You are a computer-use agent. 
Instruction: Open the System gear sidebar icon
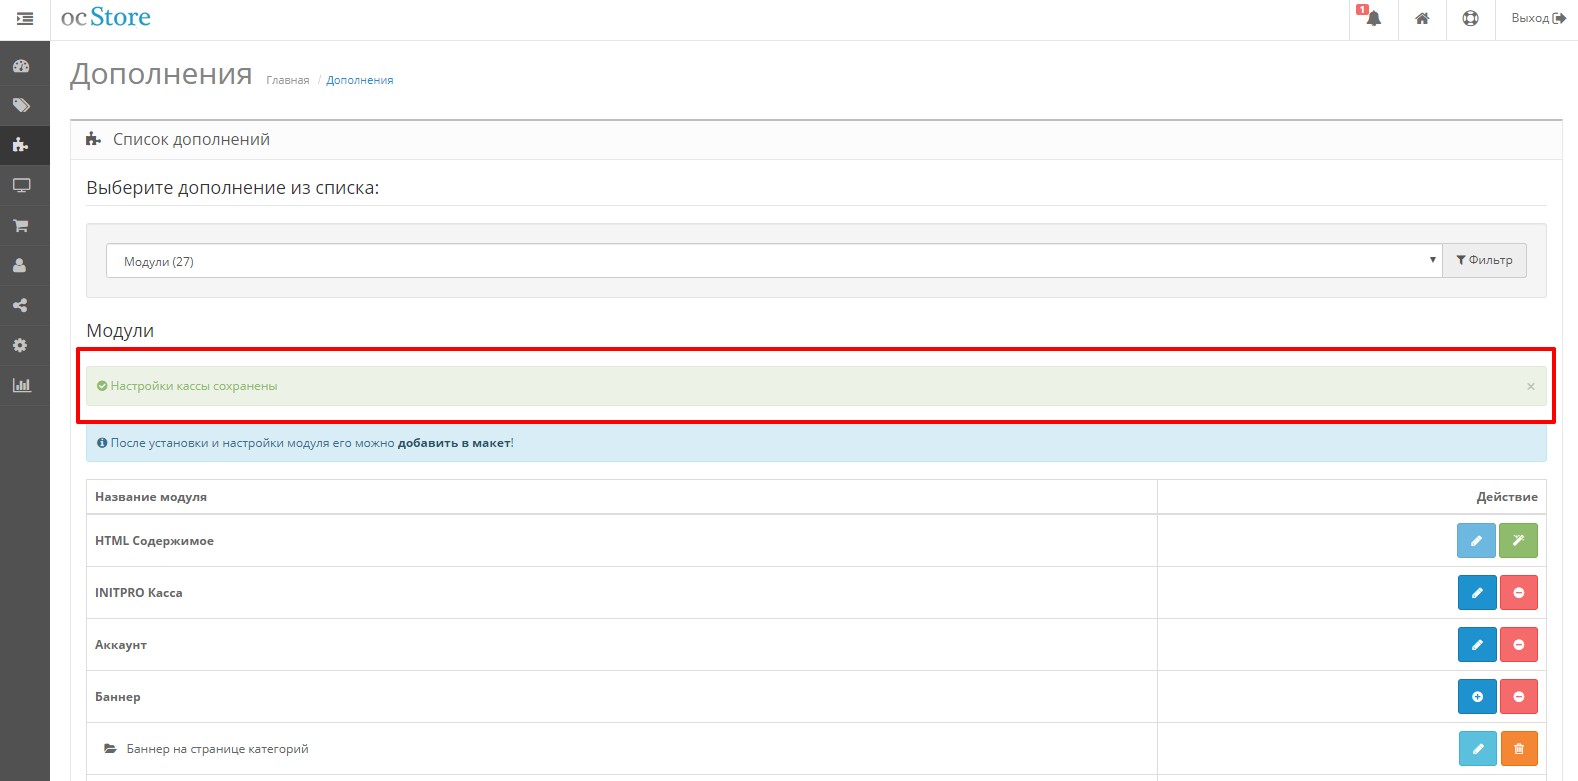pos(21,345)
